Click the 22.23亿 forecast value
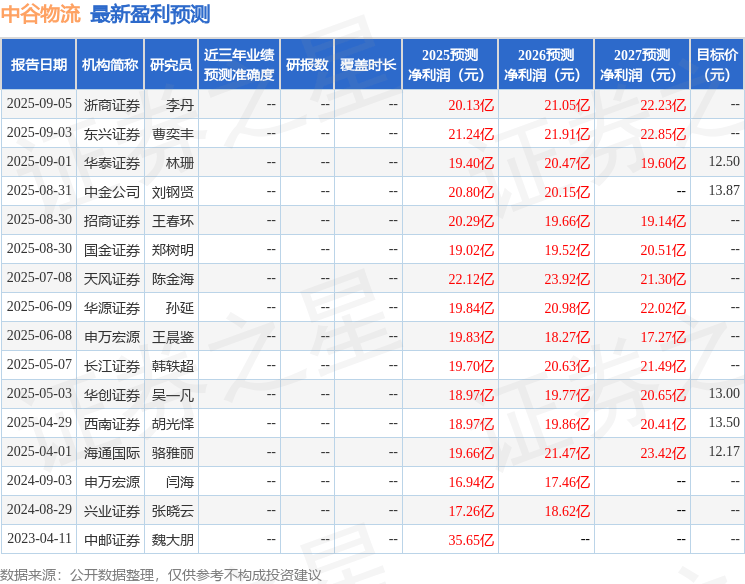 [x=663, y=105]
